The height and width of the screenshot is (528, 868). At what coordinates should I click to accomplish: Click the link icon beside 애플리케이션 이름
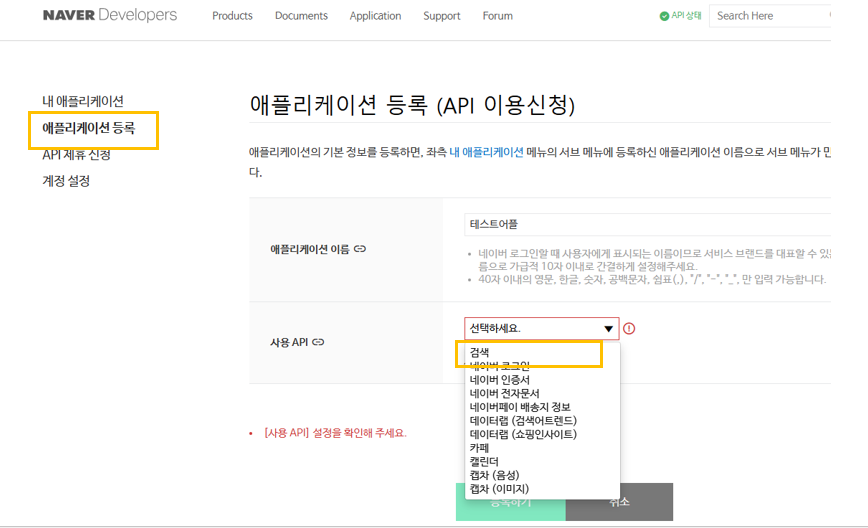click(x=360, y=249)
